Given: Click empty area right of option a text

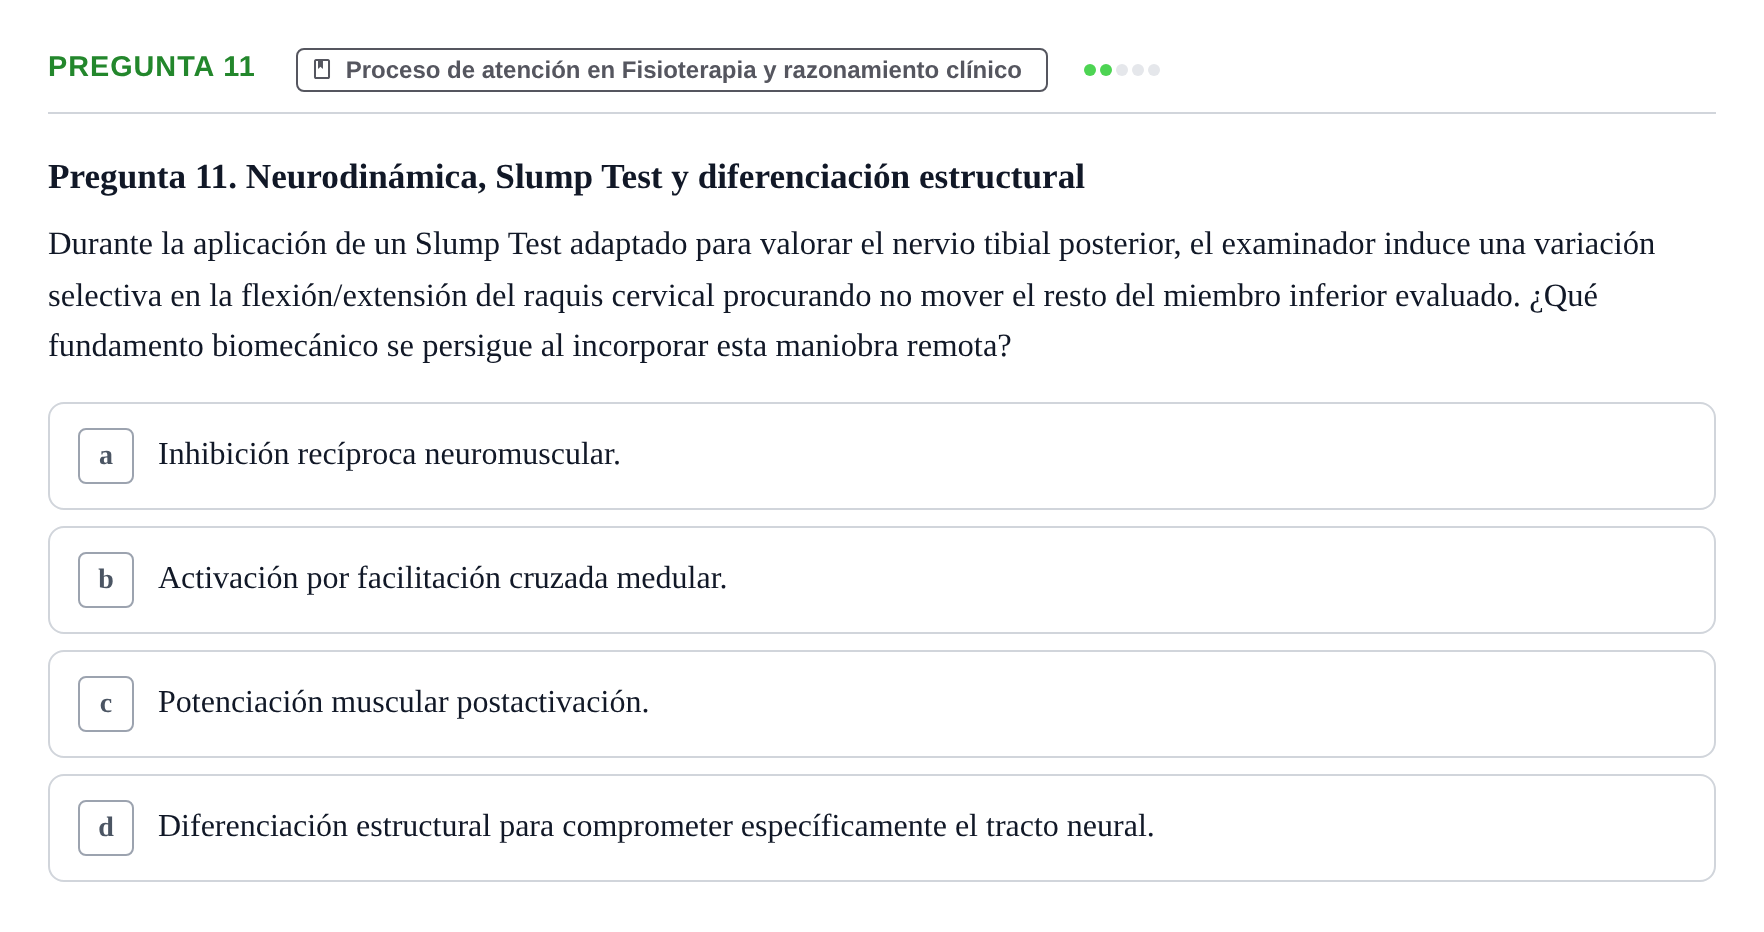Looking at the screenshot, I should click(x=1160, y=456).
